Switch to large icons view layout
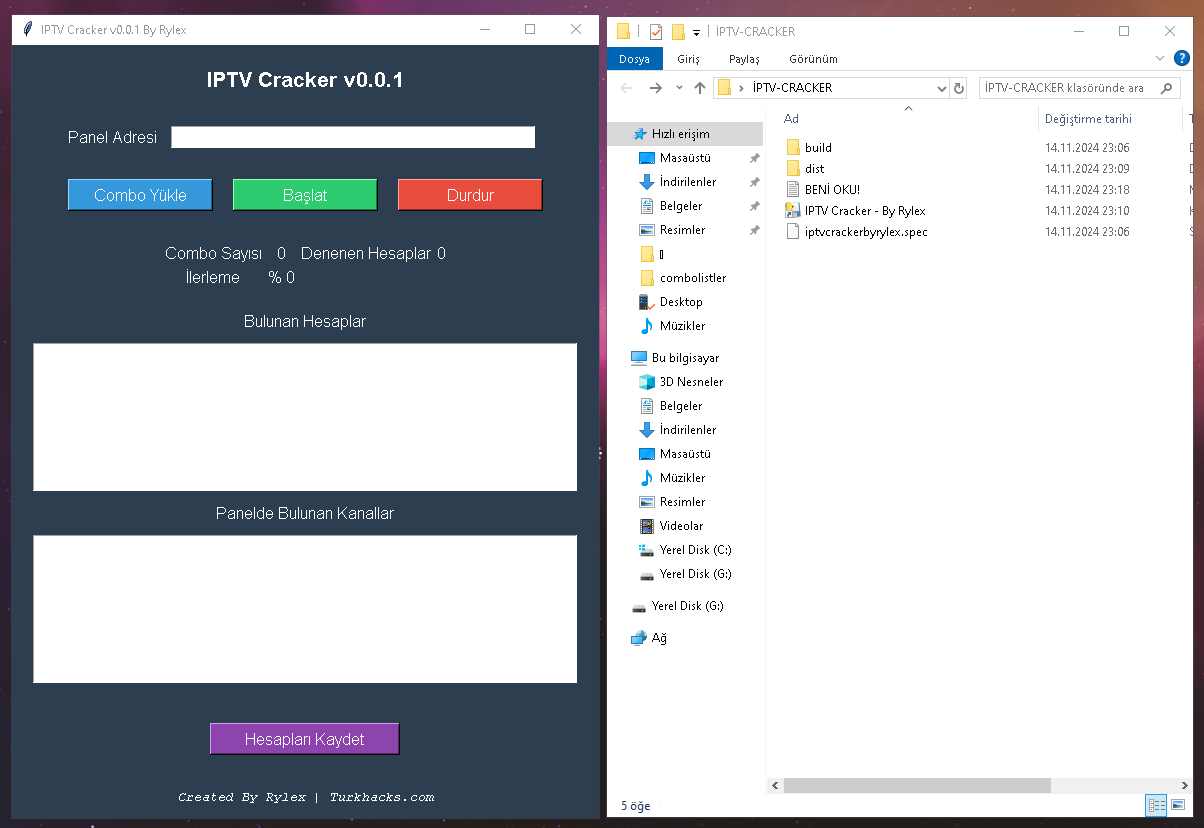This screenshot has width=1204, height=828. [1178, 805]
